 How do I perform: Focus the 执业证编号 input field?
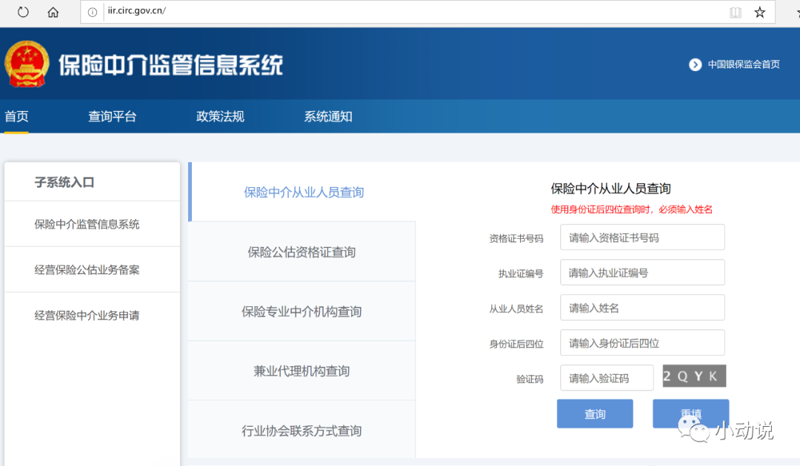(642, 273)
